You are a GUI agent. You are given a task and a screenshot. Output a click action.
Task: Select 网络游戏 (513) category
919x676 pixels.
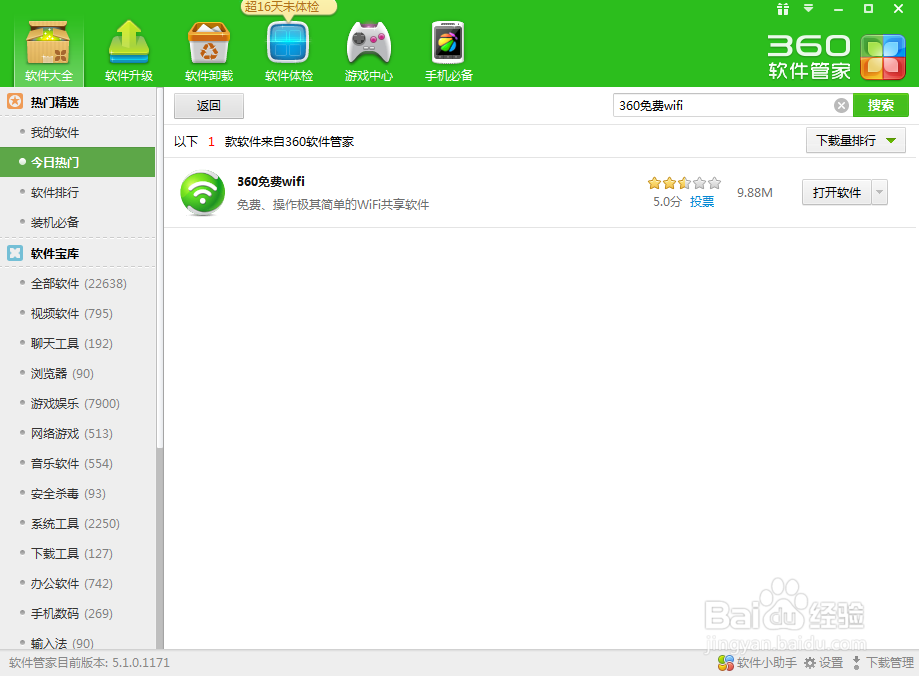tap(77, 433)
